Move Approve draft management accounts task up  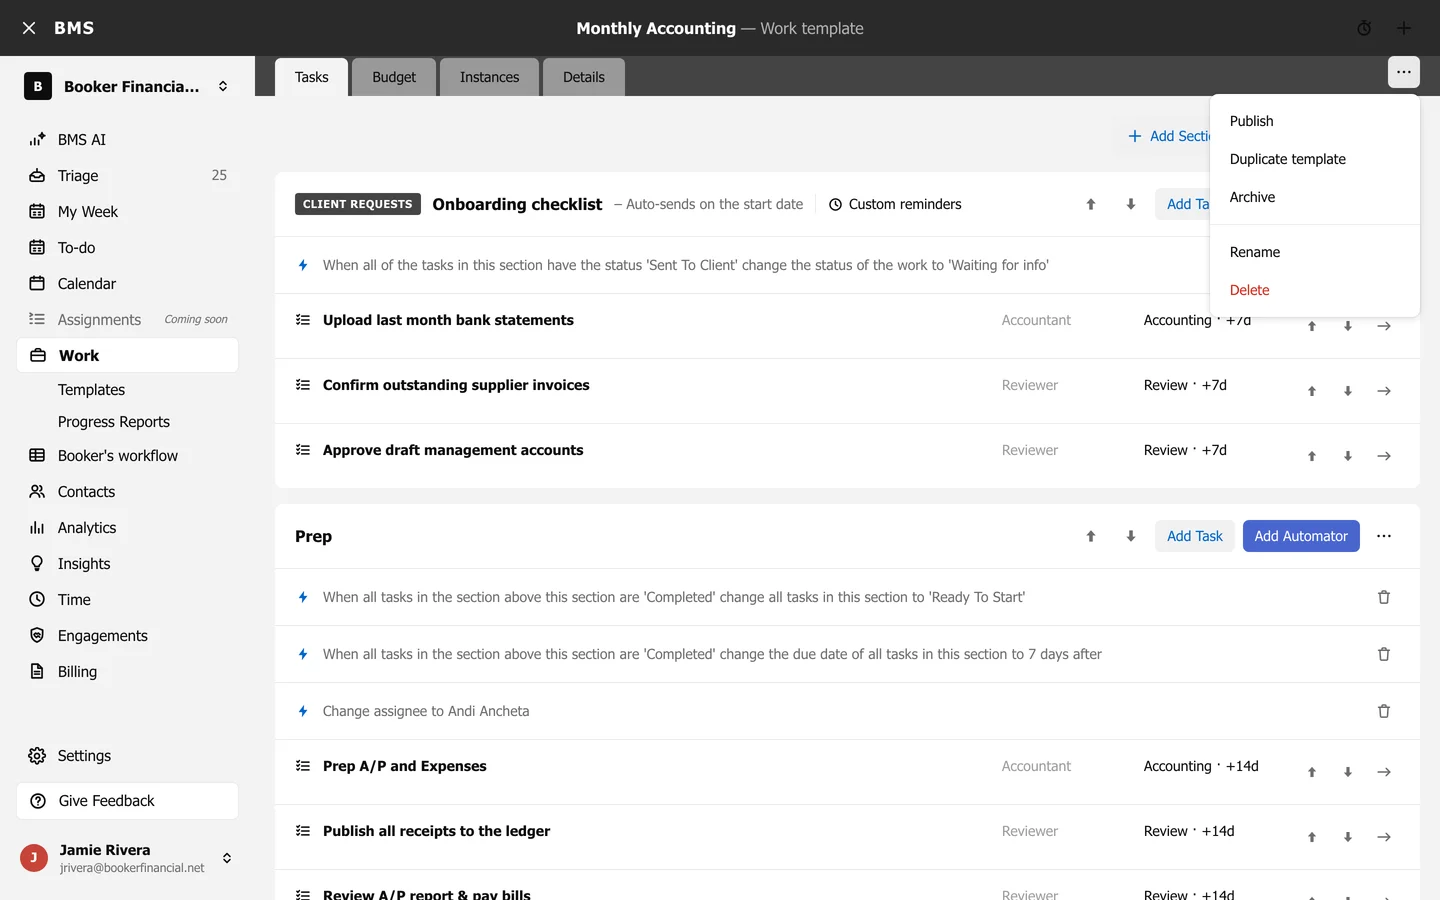coord(1312,456)
